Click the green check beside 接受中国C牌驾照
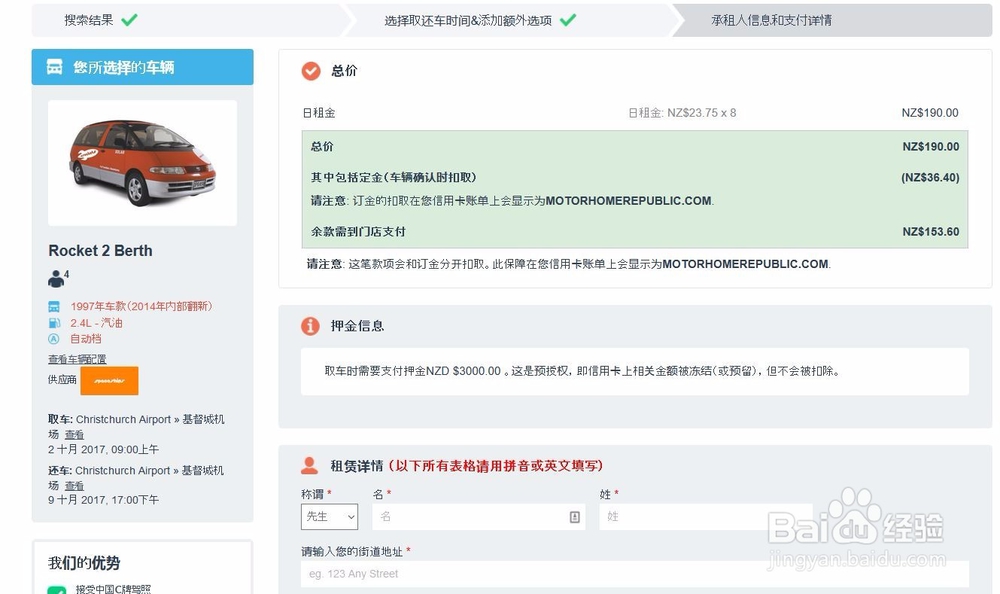This screenshot has height=594, width=1000. (57, 590)
